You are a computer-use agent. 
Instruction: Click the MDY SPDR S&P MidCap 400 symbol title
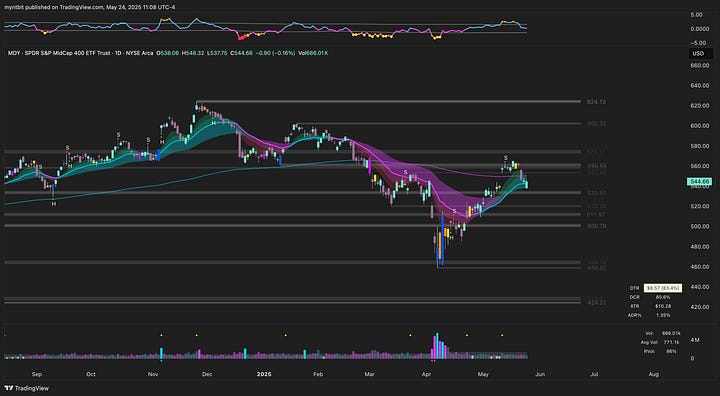click(x=81, y=53)
